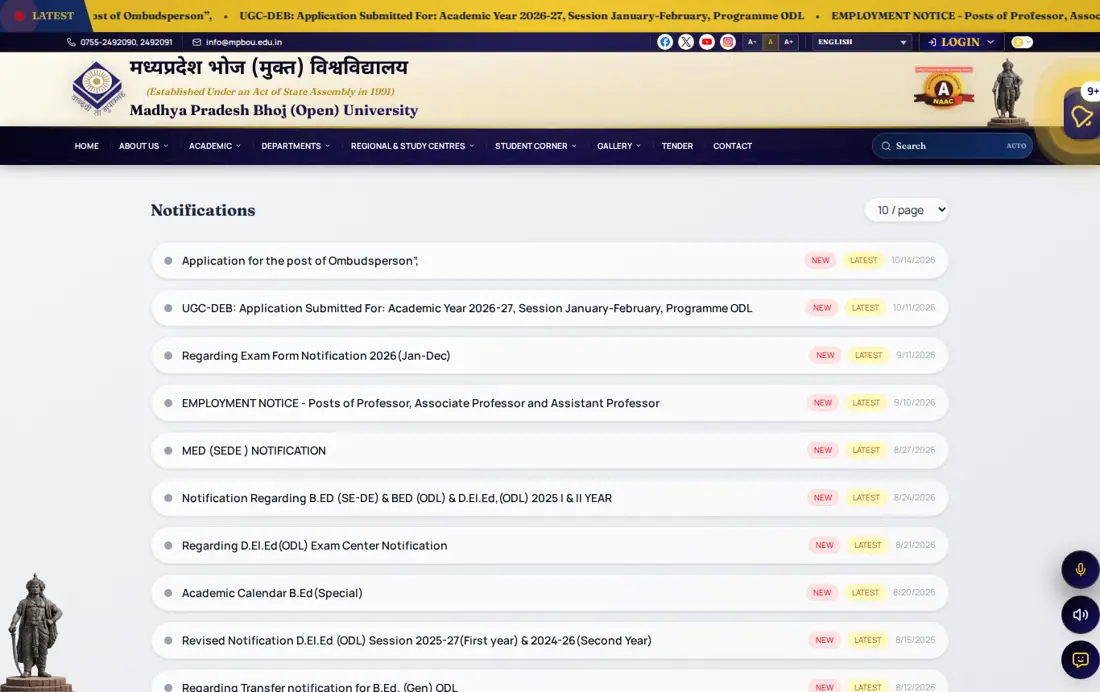1100x692 pixels.
Task: Click the Madhya Pradesh Bhoj (Open) University title
Action: [x=274, y=110]
